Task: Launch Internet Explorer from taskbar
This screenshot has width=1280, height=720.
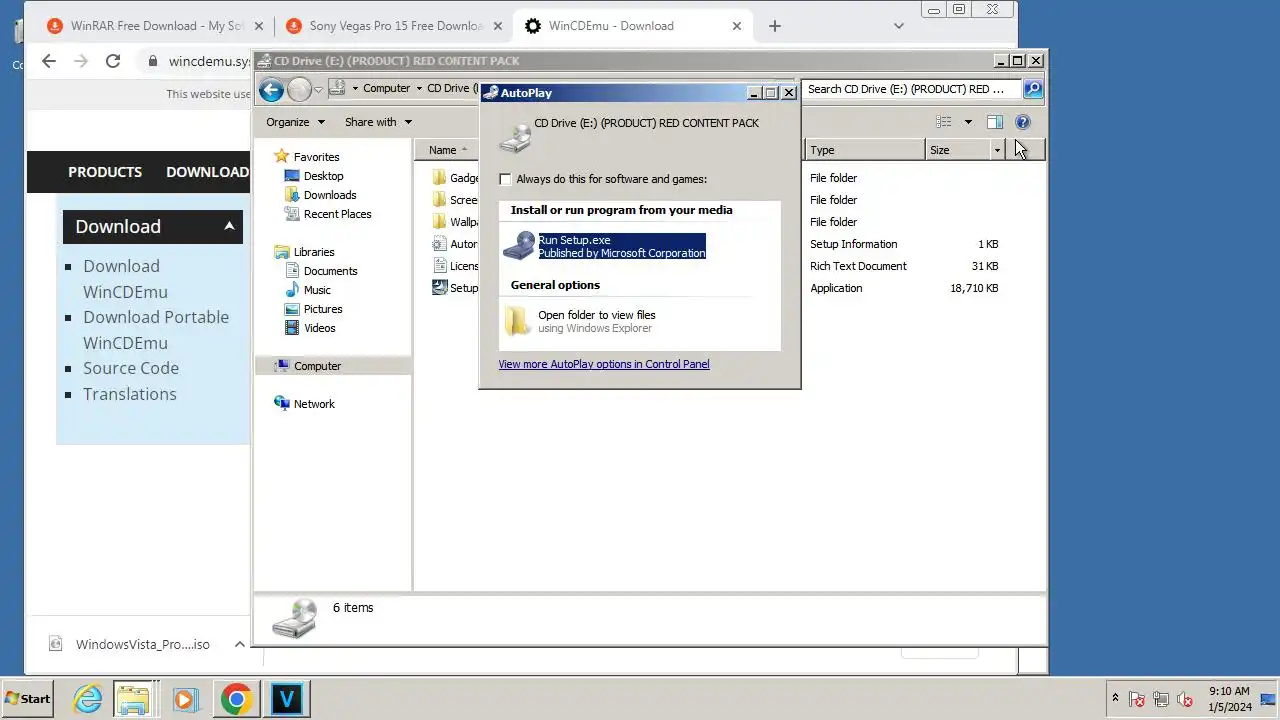Action: tap(88, 699)
